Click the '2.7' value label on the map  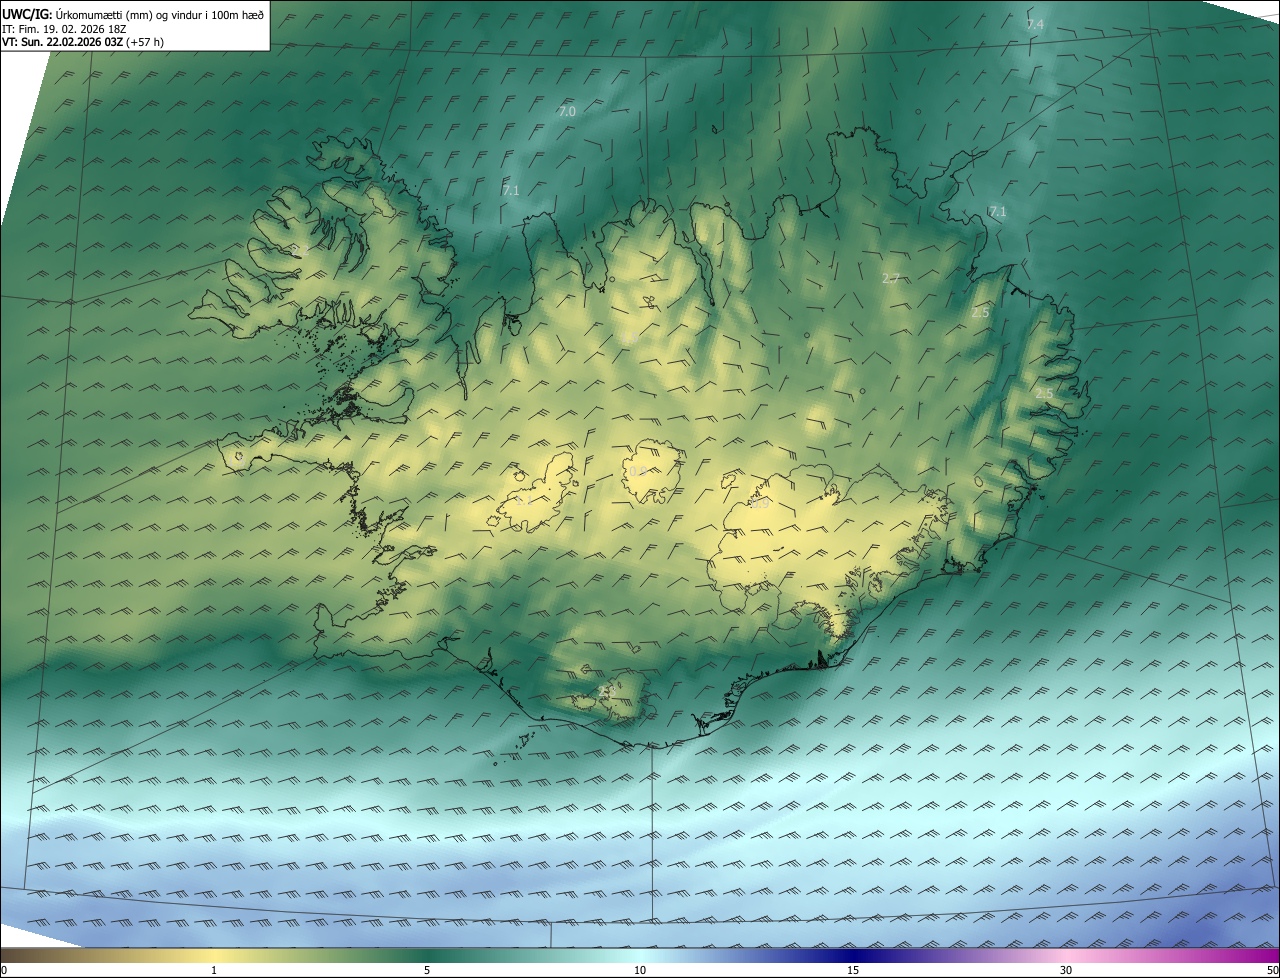click(x=891, y=278)
